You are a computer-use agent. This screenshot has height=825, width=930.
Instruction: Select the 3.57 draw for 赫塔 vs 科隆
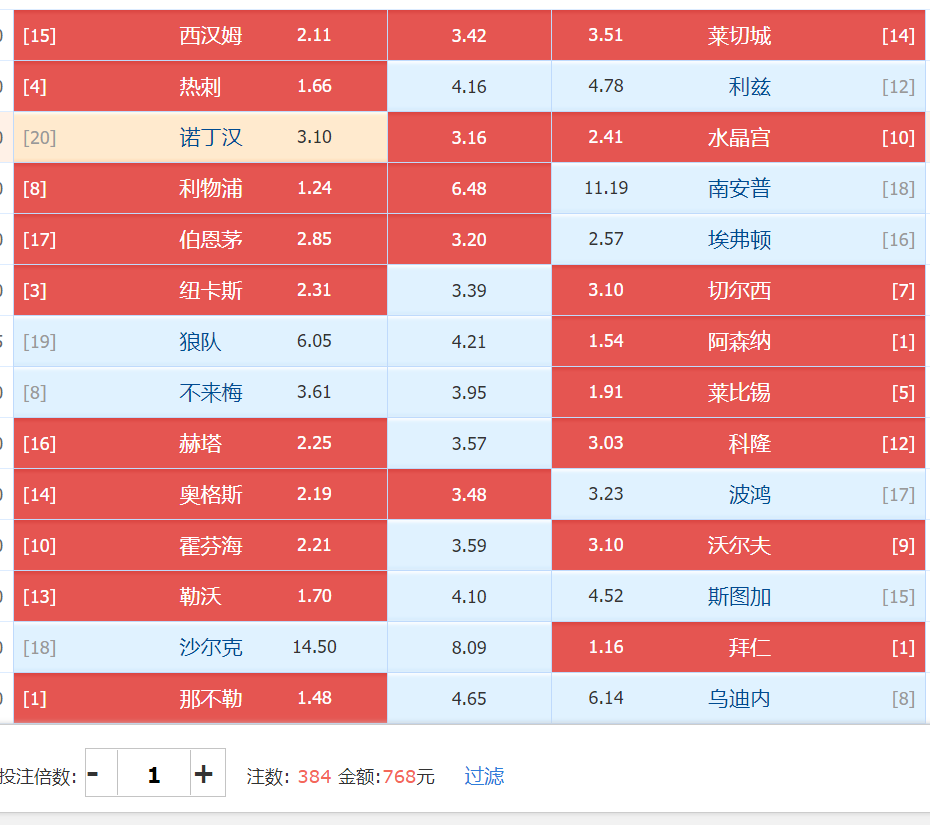pyautogui.click(x=469, y=444)
